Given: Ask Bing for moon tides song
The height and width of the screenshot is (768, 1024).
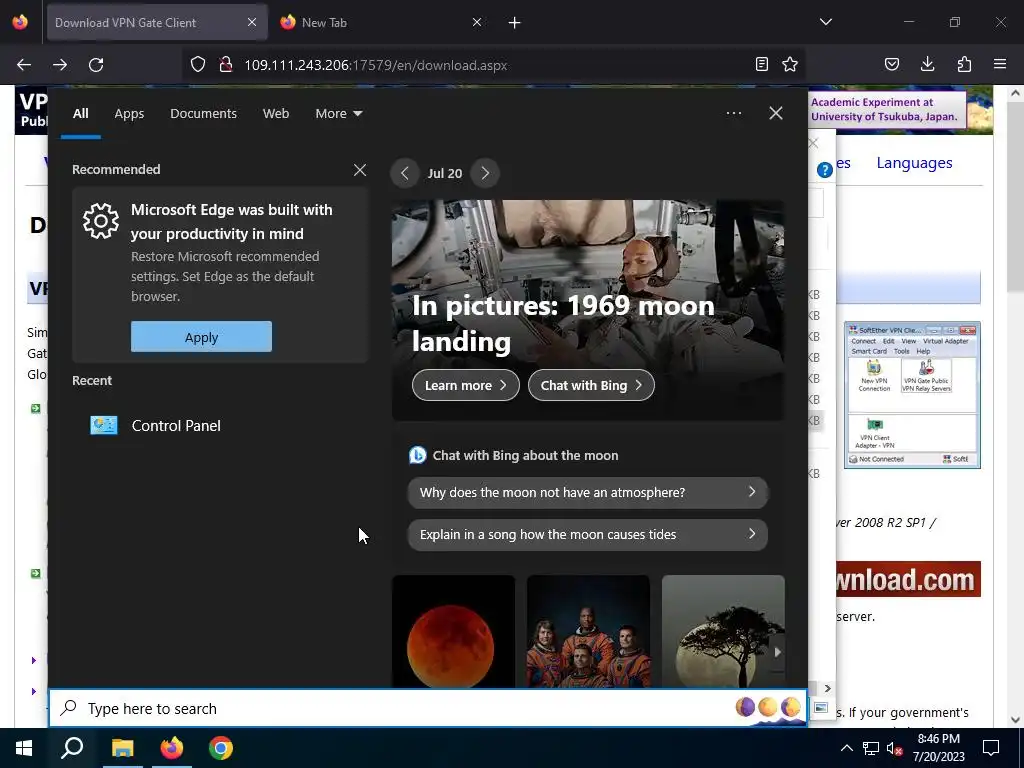Looking at the screenshot, I should pyautogui.click(x=588, y=534).
